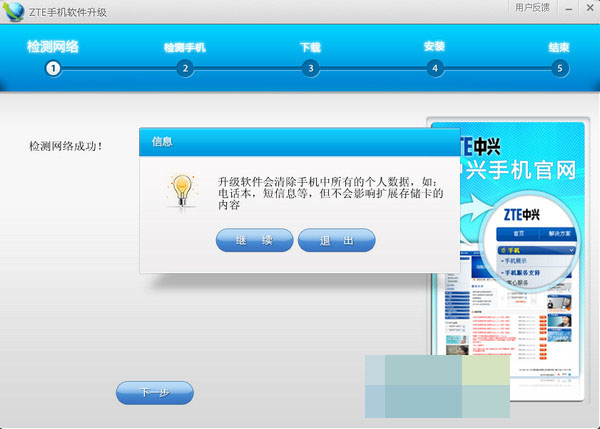Click the step 5 finish circle

point(559,68)
